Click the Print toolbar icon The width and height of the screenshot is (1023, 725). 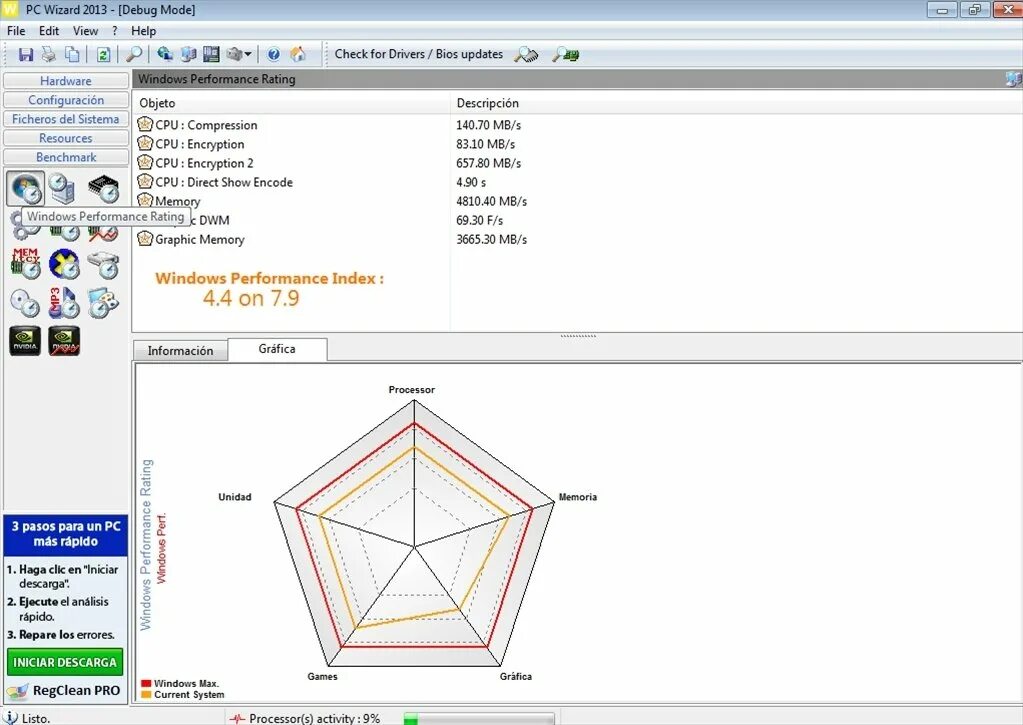pos(49,54)
